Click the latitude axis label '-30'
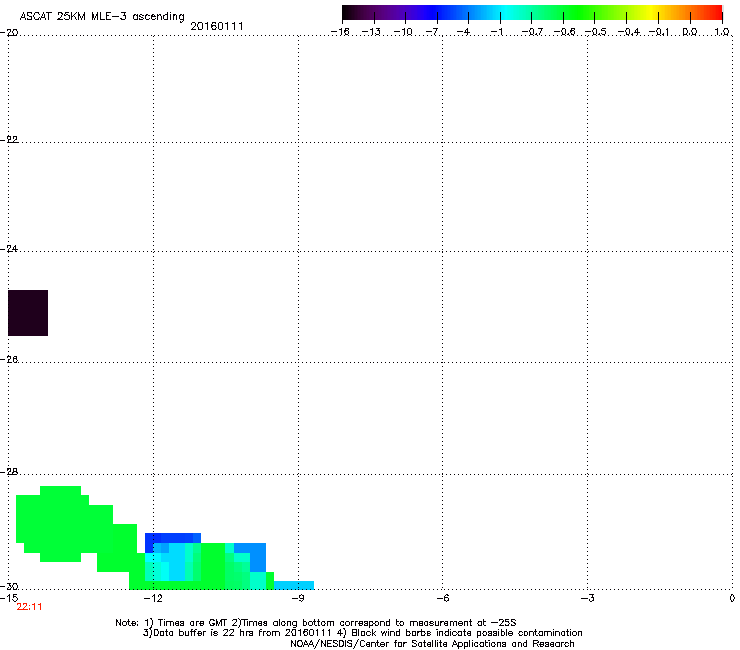 click(9, 587)
